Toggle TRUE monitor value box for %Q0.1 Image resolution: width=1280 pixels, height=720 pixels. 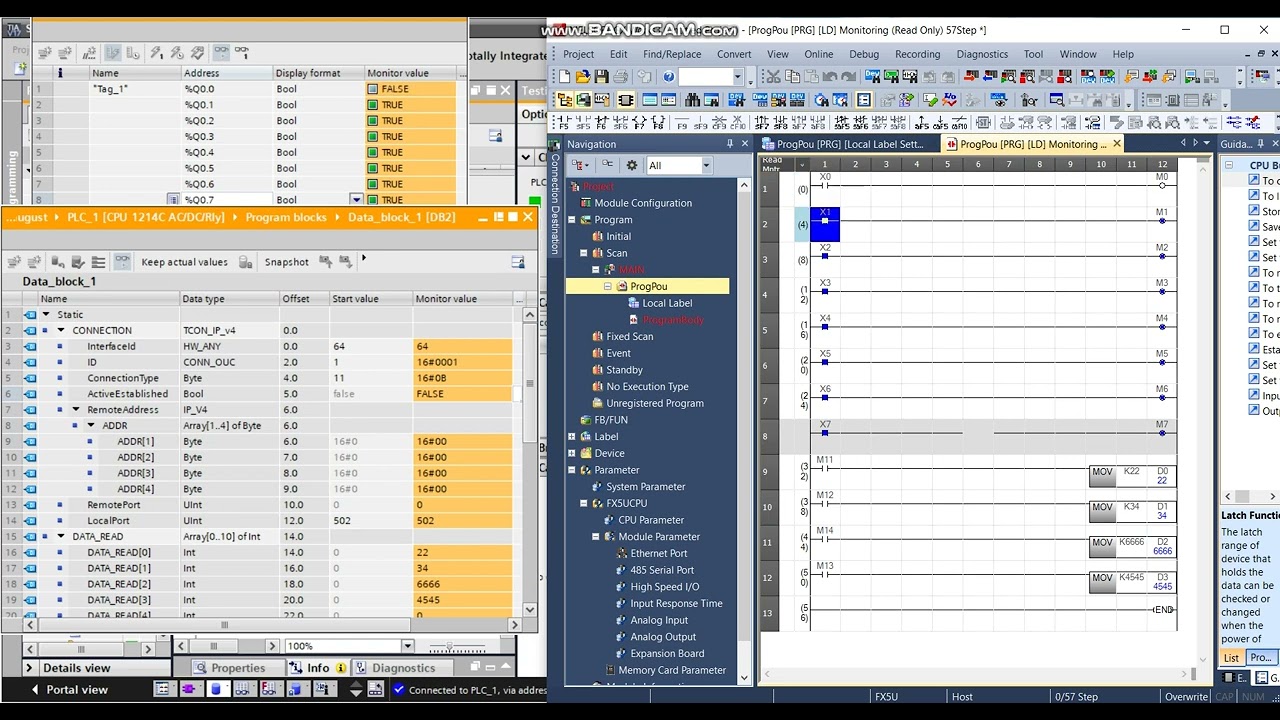pyautogui.click(x=374, y=105)
